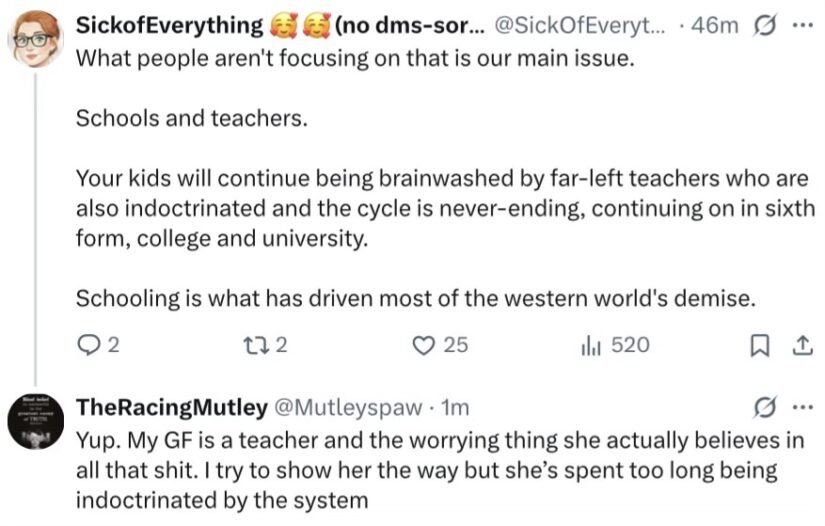
Task: Open more options menu on TheRacingMutley's reply
Action: click(x=802, y=408)
